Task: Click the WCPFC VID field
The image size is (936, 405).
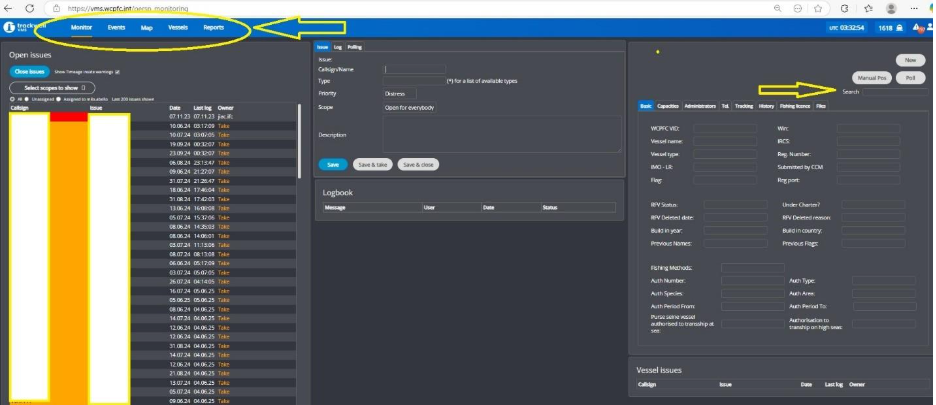Action: 725,128
